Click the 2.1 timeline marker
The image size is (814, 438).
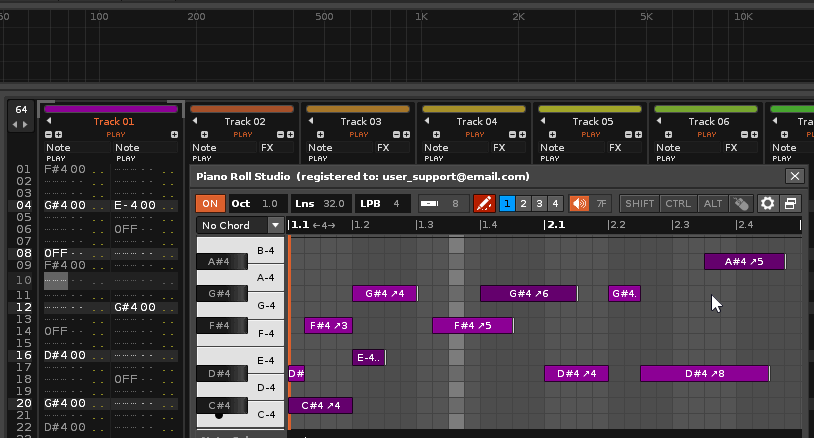pos(555,225)
